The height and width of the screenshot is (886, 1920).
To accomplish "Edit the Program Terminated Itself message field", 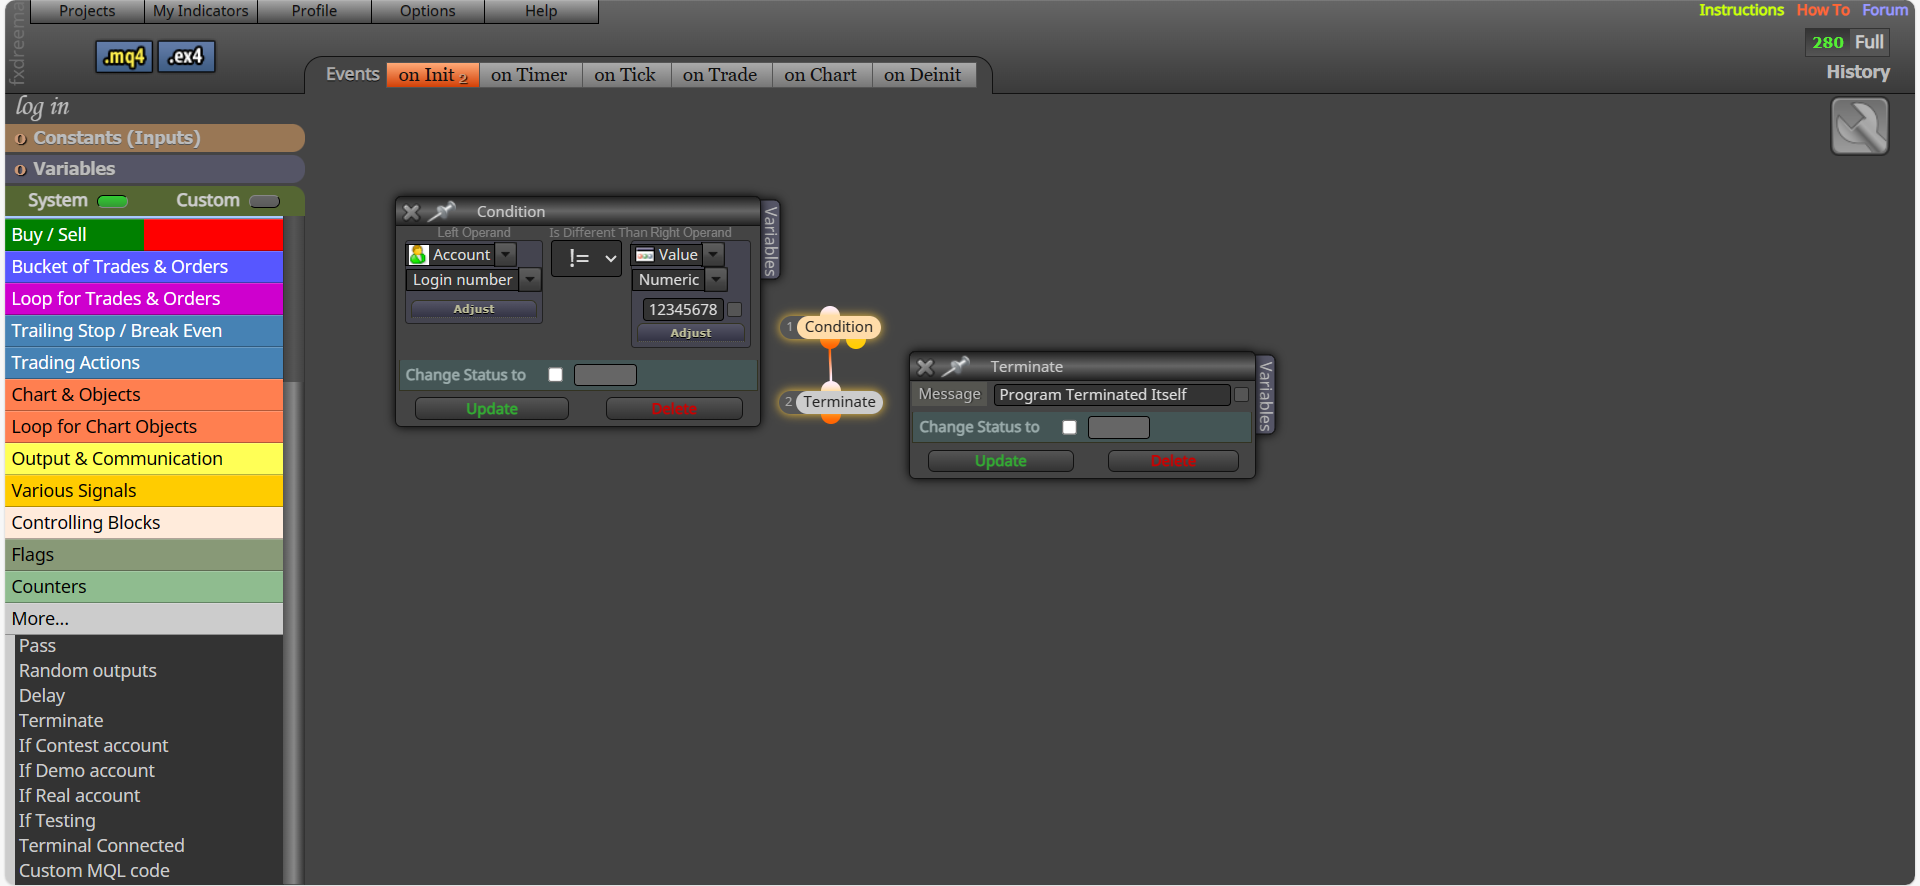I will click(1112, 395).
